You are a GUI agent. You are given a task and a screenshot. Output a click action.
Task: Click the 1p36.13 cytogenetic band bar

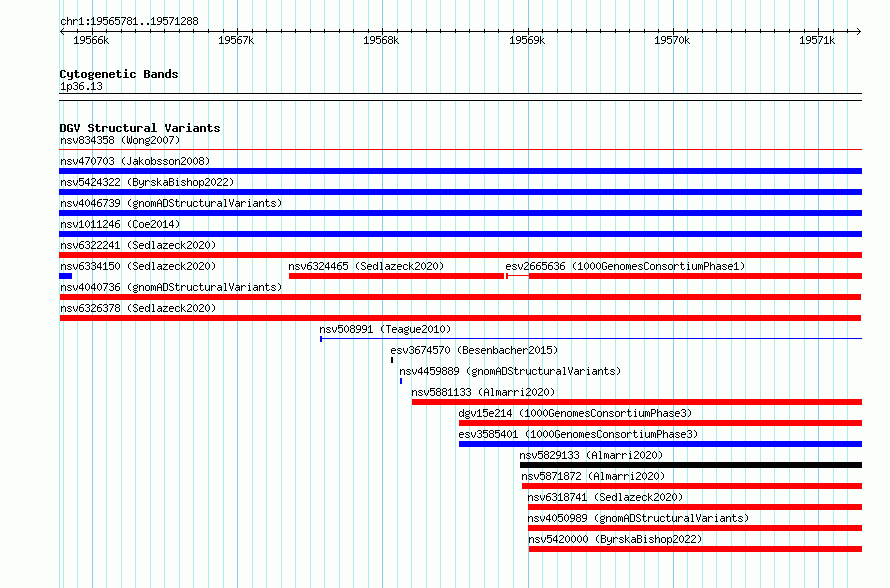pyautogui.click(x=460, y=97)
